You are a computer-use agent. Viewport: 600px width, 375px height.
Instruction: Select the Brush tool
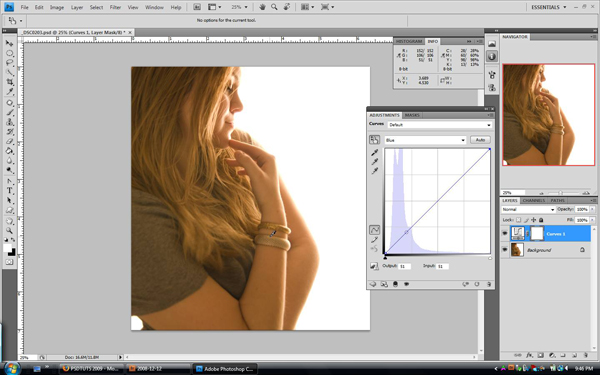click(x=10, y=112)
